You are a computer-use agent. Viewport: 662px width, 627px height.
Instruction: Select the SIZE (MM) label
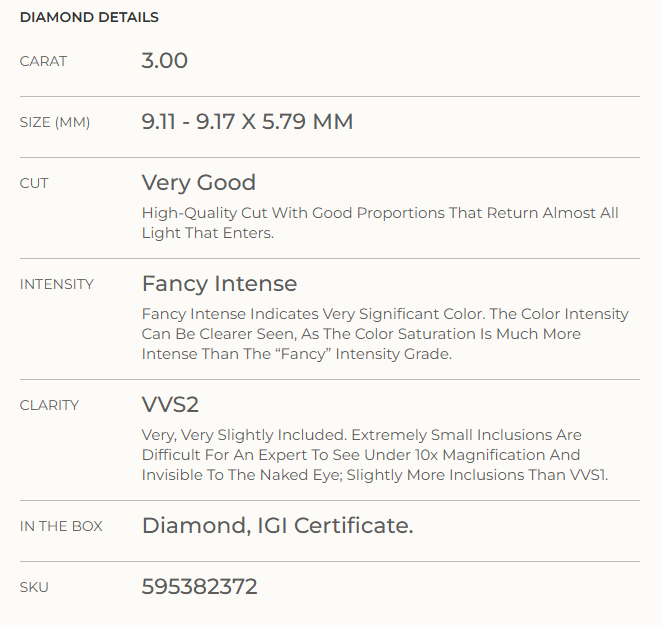click(x=55, y=122)
